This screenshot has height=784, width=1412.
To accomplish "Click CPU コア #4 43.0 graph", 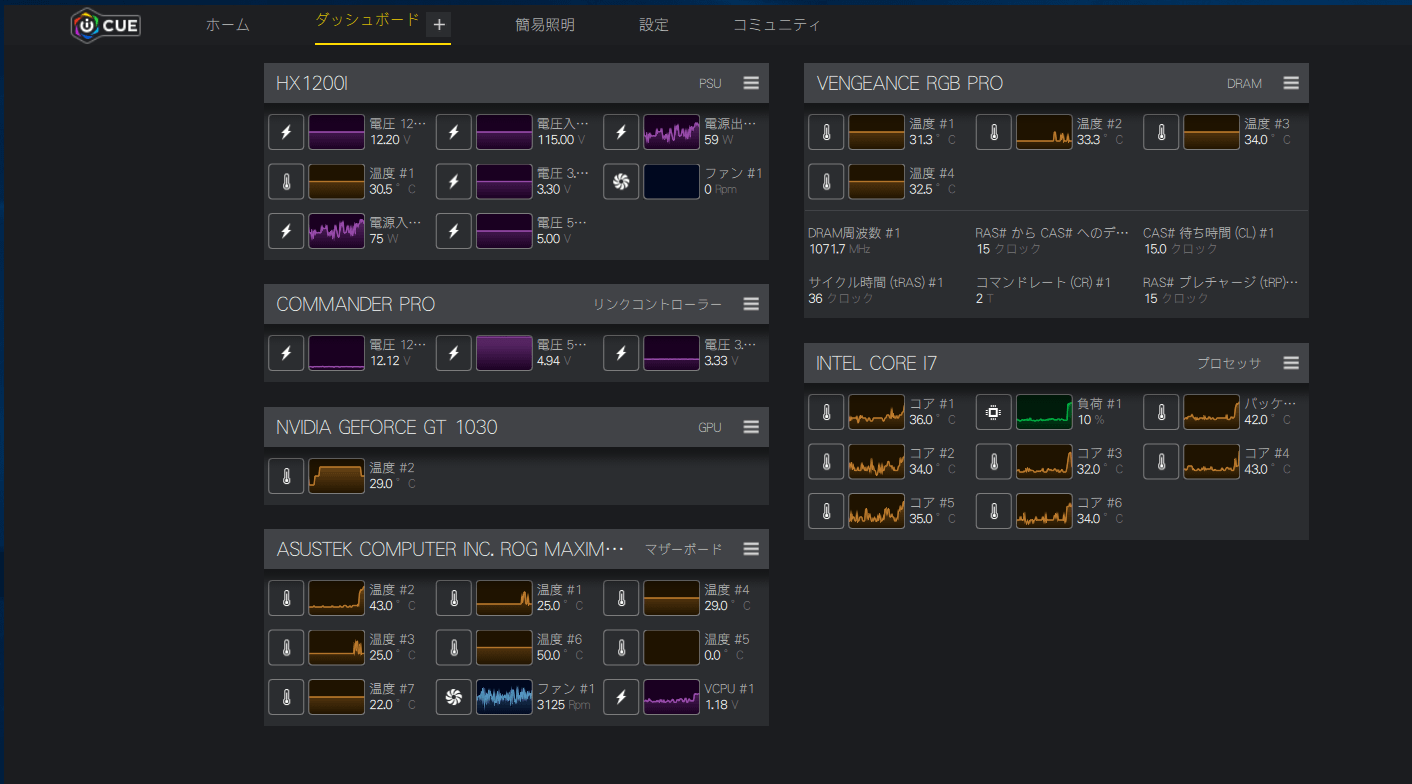I will (1212, 461).
